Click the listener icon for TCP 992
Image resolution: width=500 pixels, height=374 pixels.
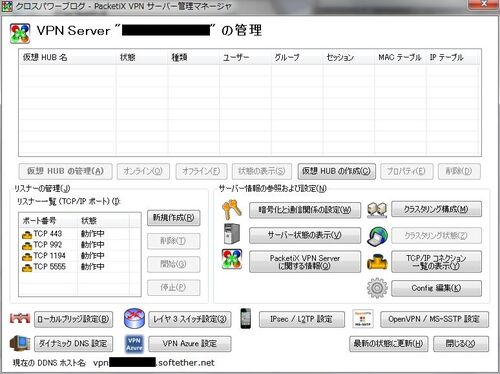(27, 246)
